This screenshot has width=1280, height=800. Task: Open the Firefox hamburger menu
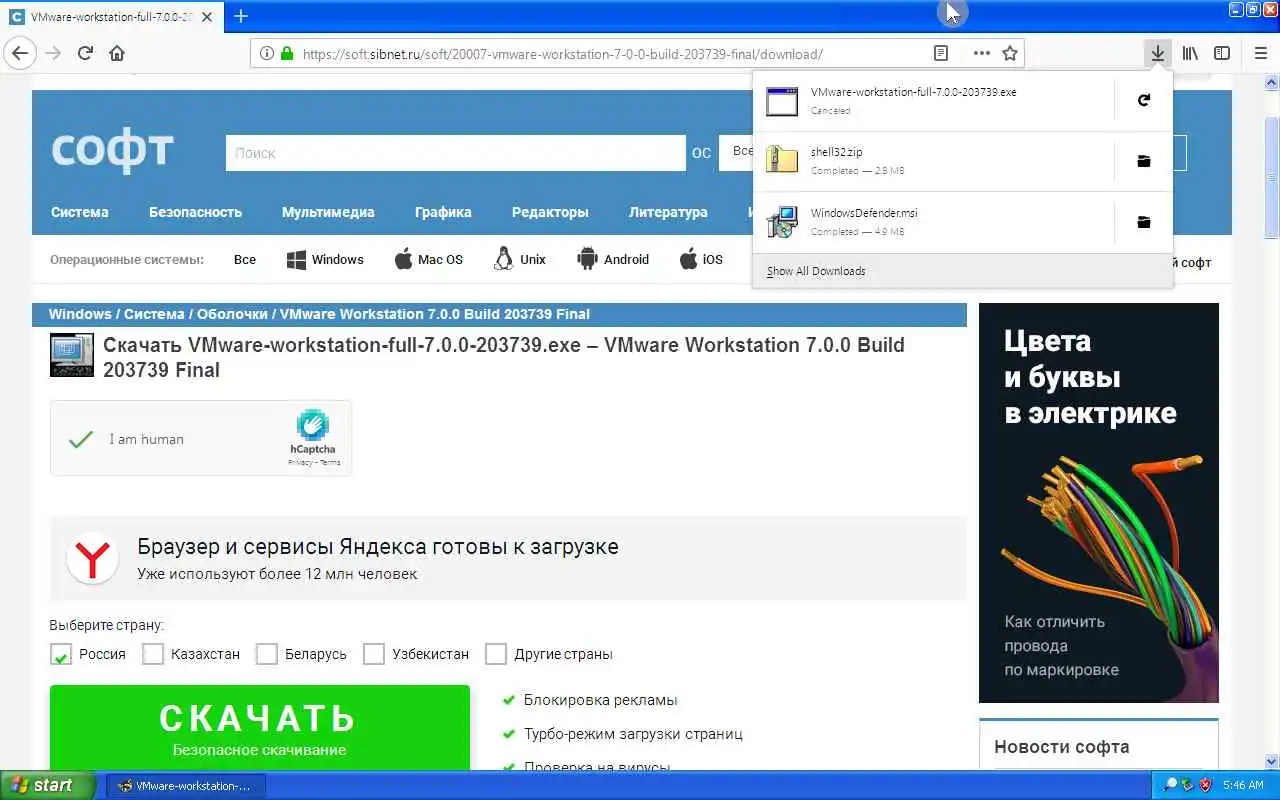(1260, 53)
